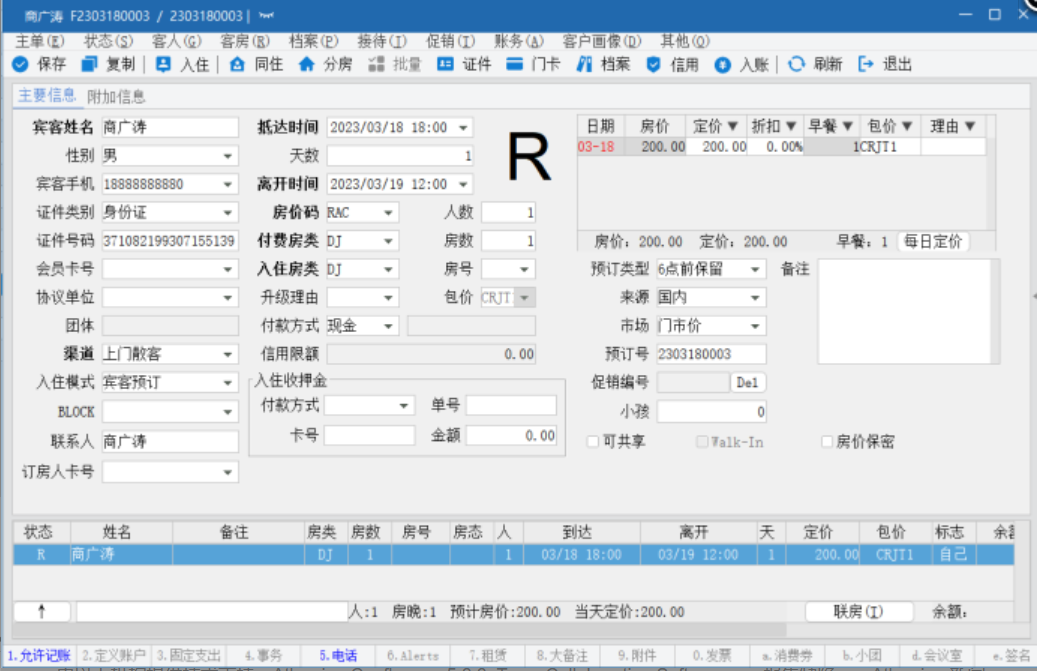Click the deposit 金额 input field
This screenshot has width=1037, height=671.
coord(511,436)
